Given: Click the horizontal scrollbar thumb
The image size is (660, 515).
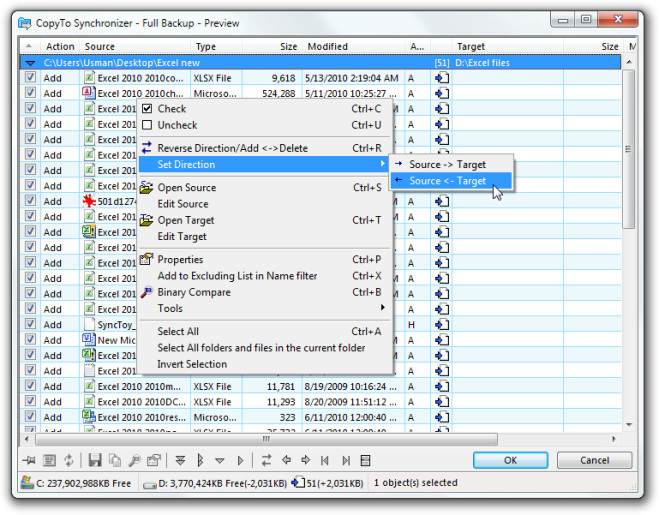Looking at the screenshot, I should (x=266, y=439).
